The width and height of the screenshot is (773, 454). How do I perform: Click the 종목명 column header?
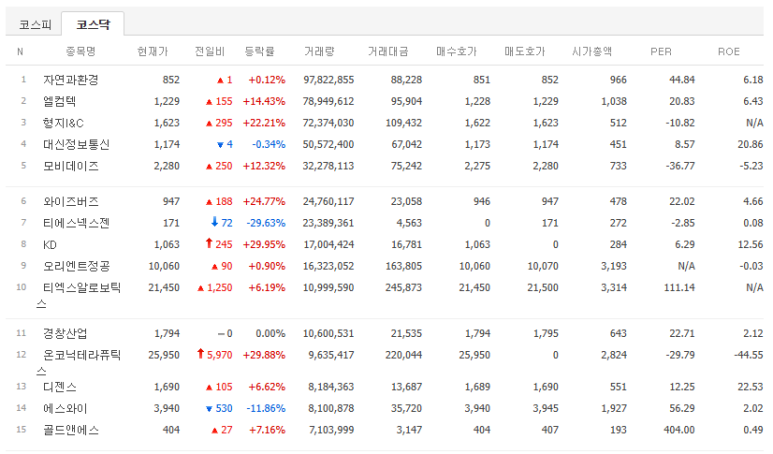coord(80,51)
